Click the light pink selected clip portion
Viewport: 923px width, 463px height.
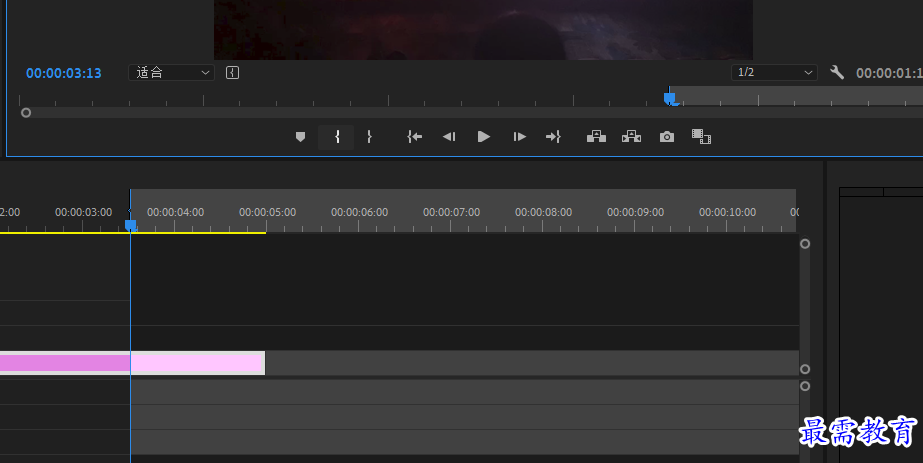point(197,363)
